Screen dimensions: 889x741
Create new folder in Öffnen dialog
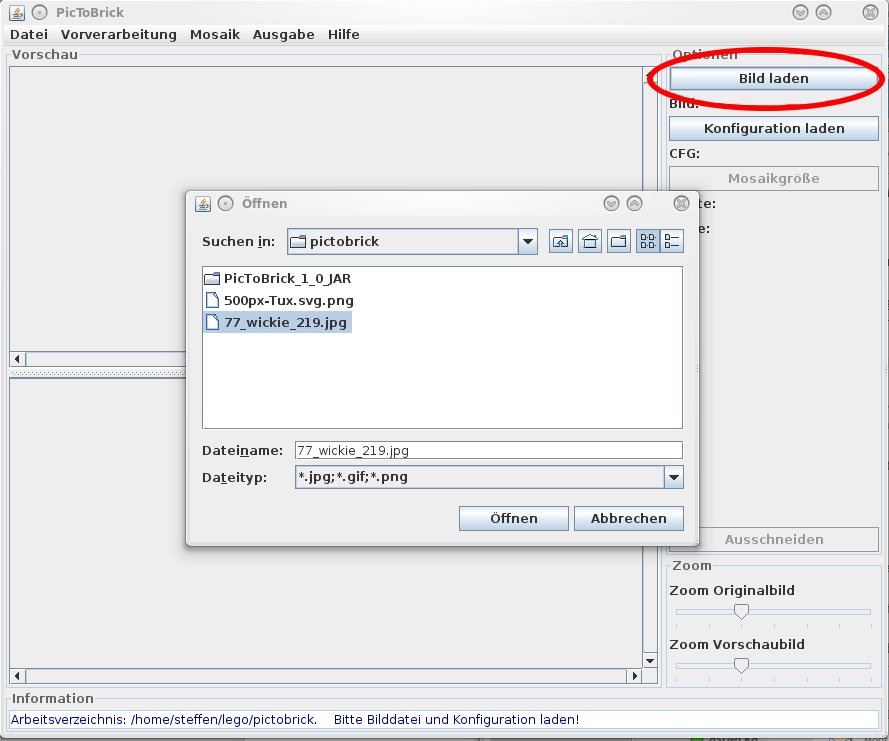pyautogui.click(x=619, y=242)
